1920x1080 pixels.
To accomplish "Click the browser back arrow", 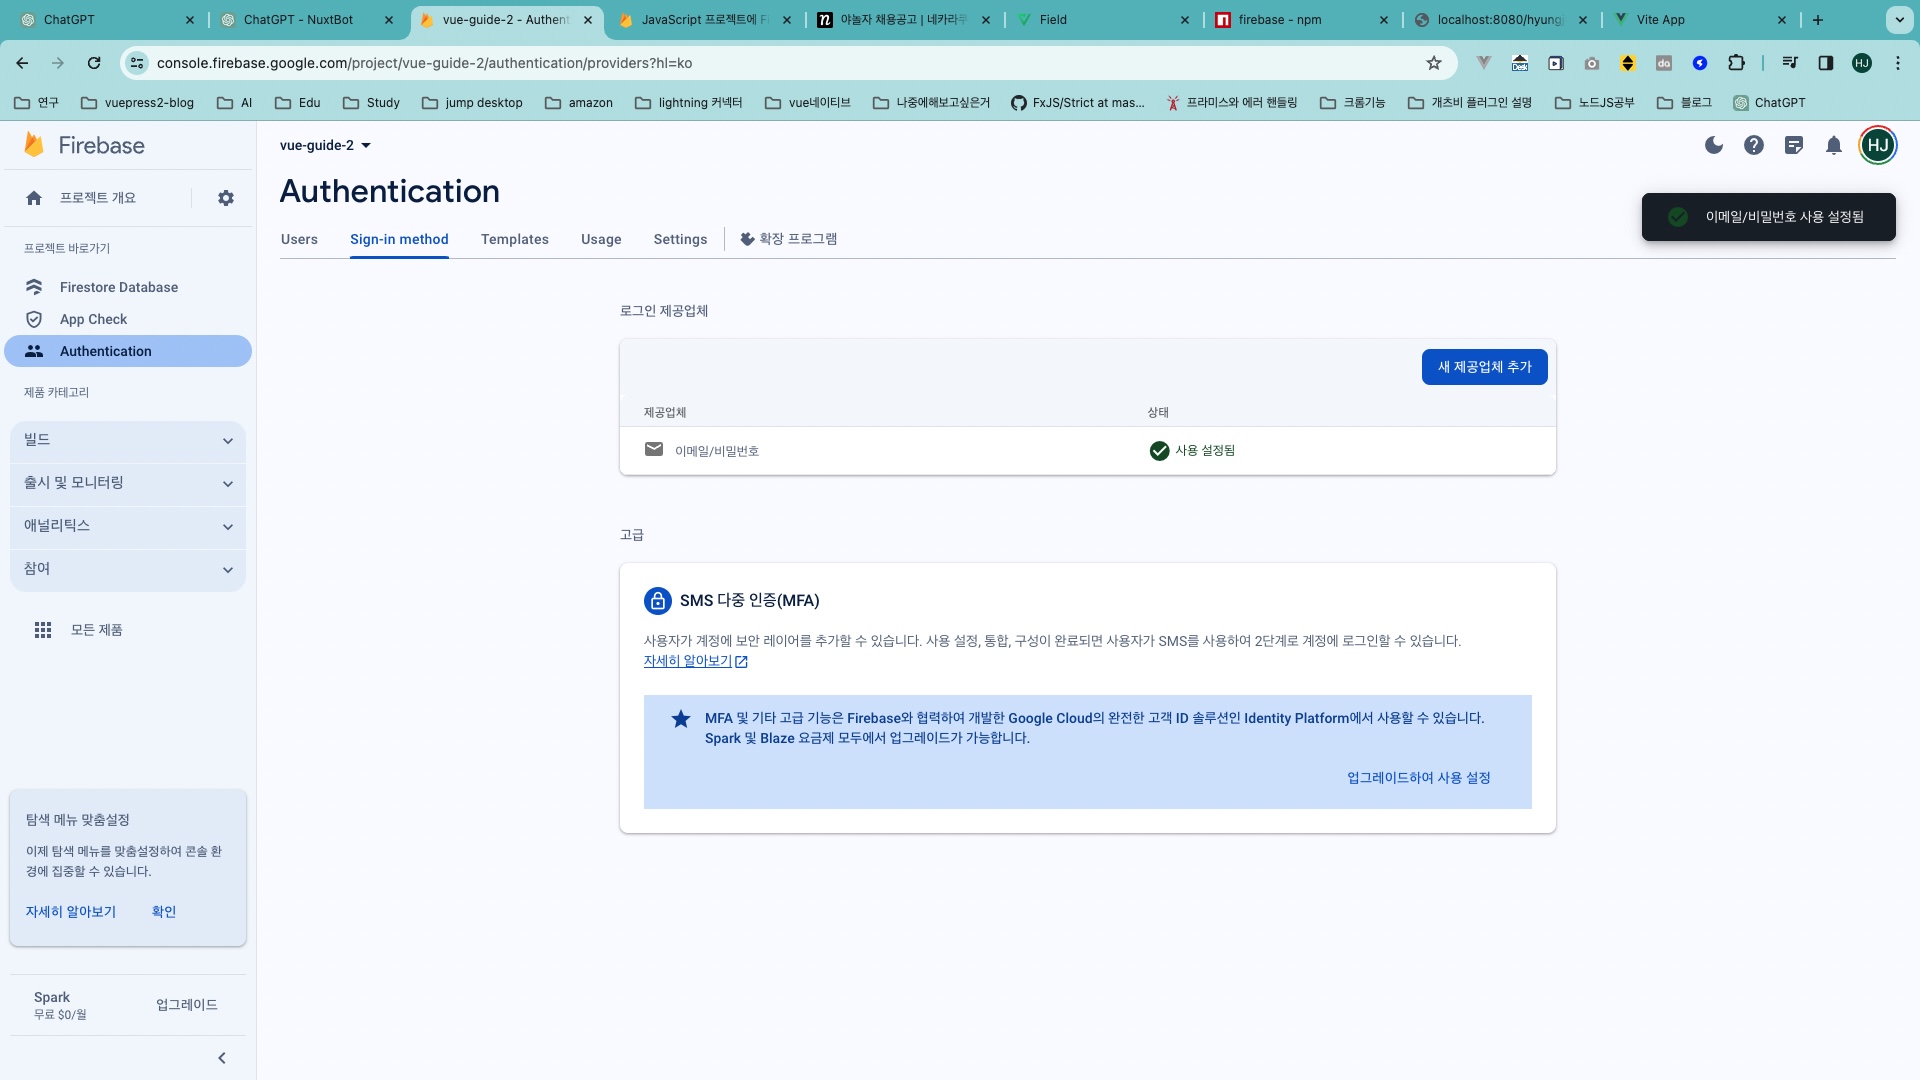I will tap(22, 63).
